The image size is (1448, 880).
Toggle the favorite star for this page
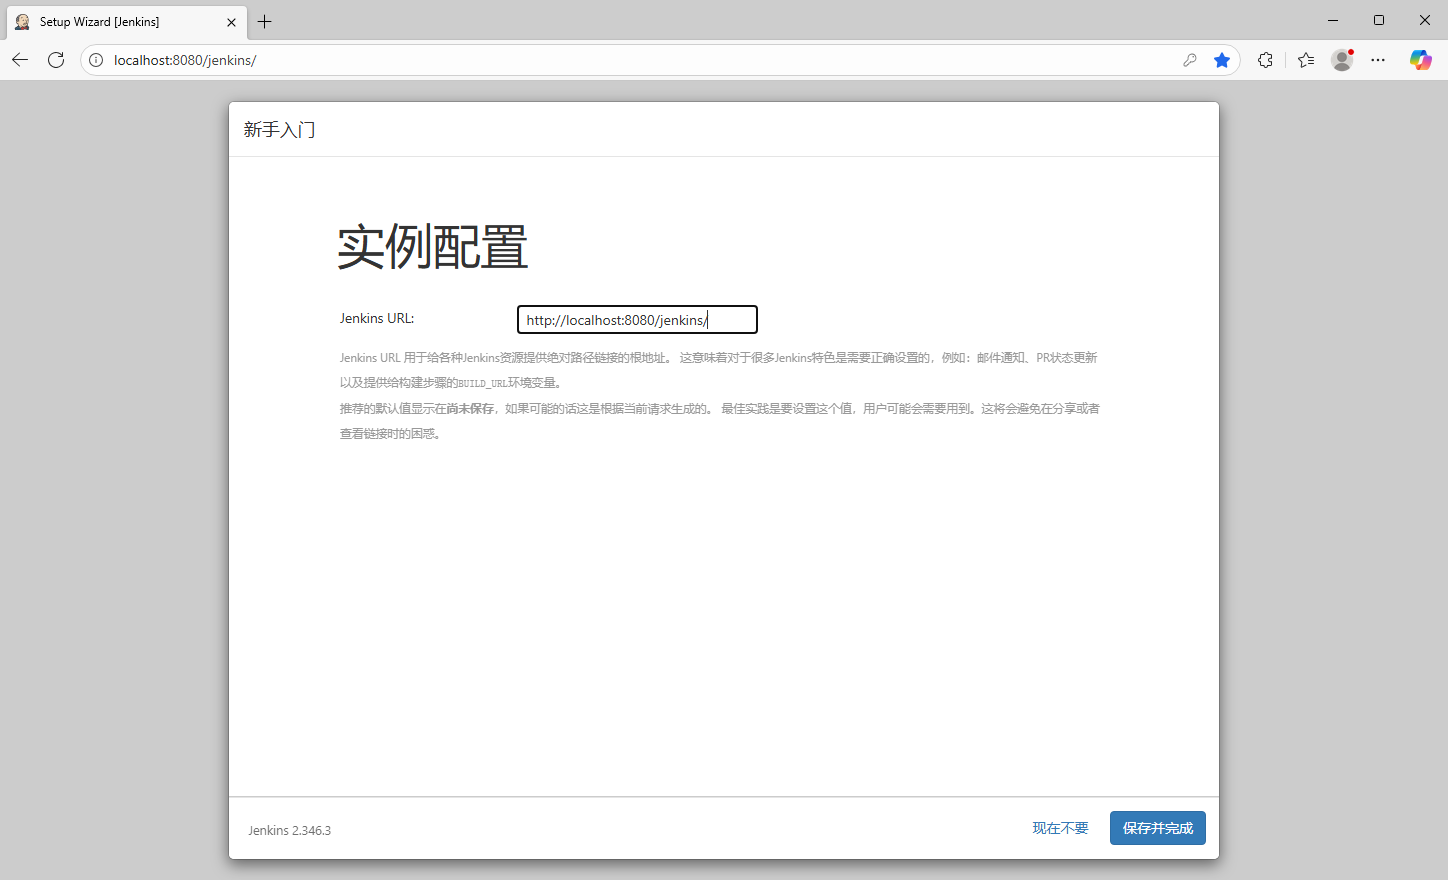click(x=1222, y=60)
